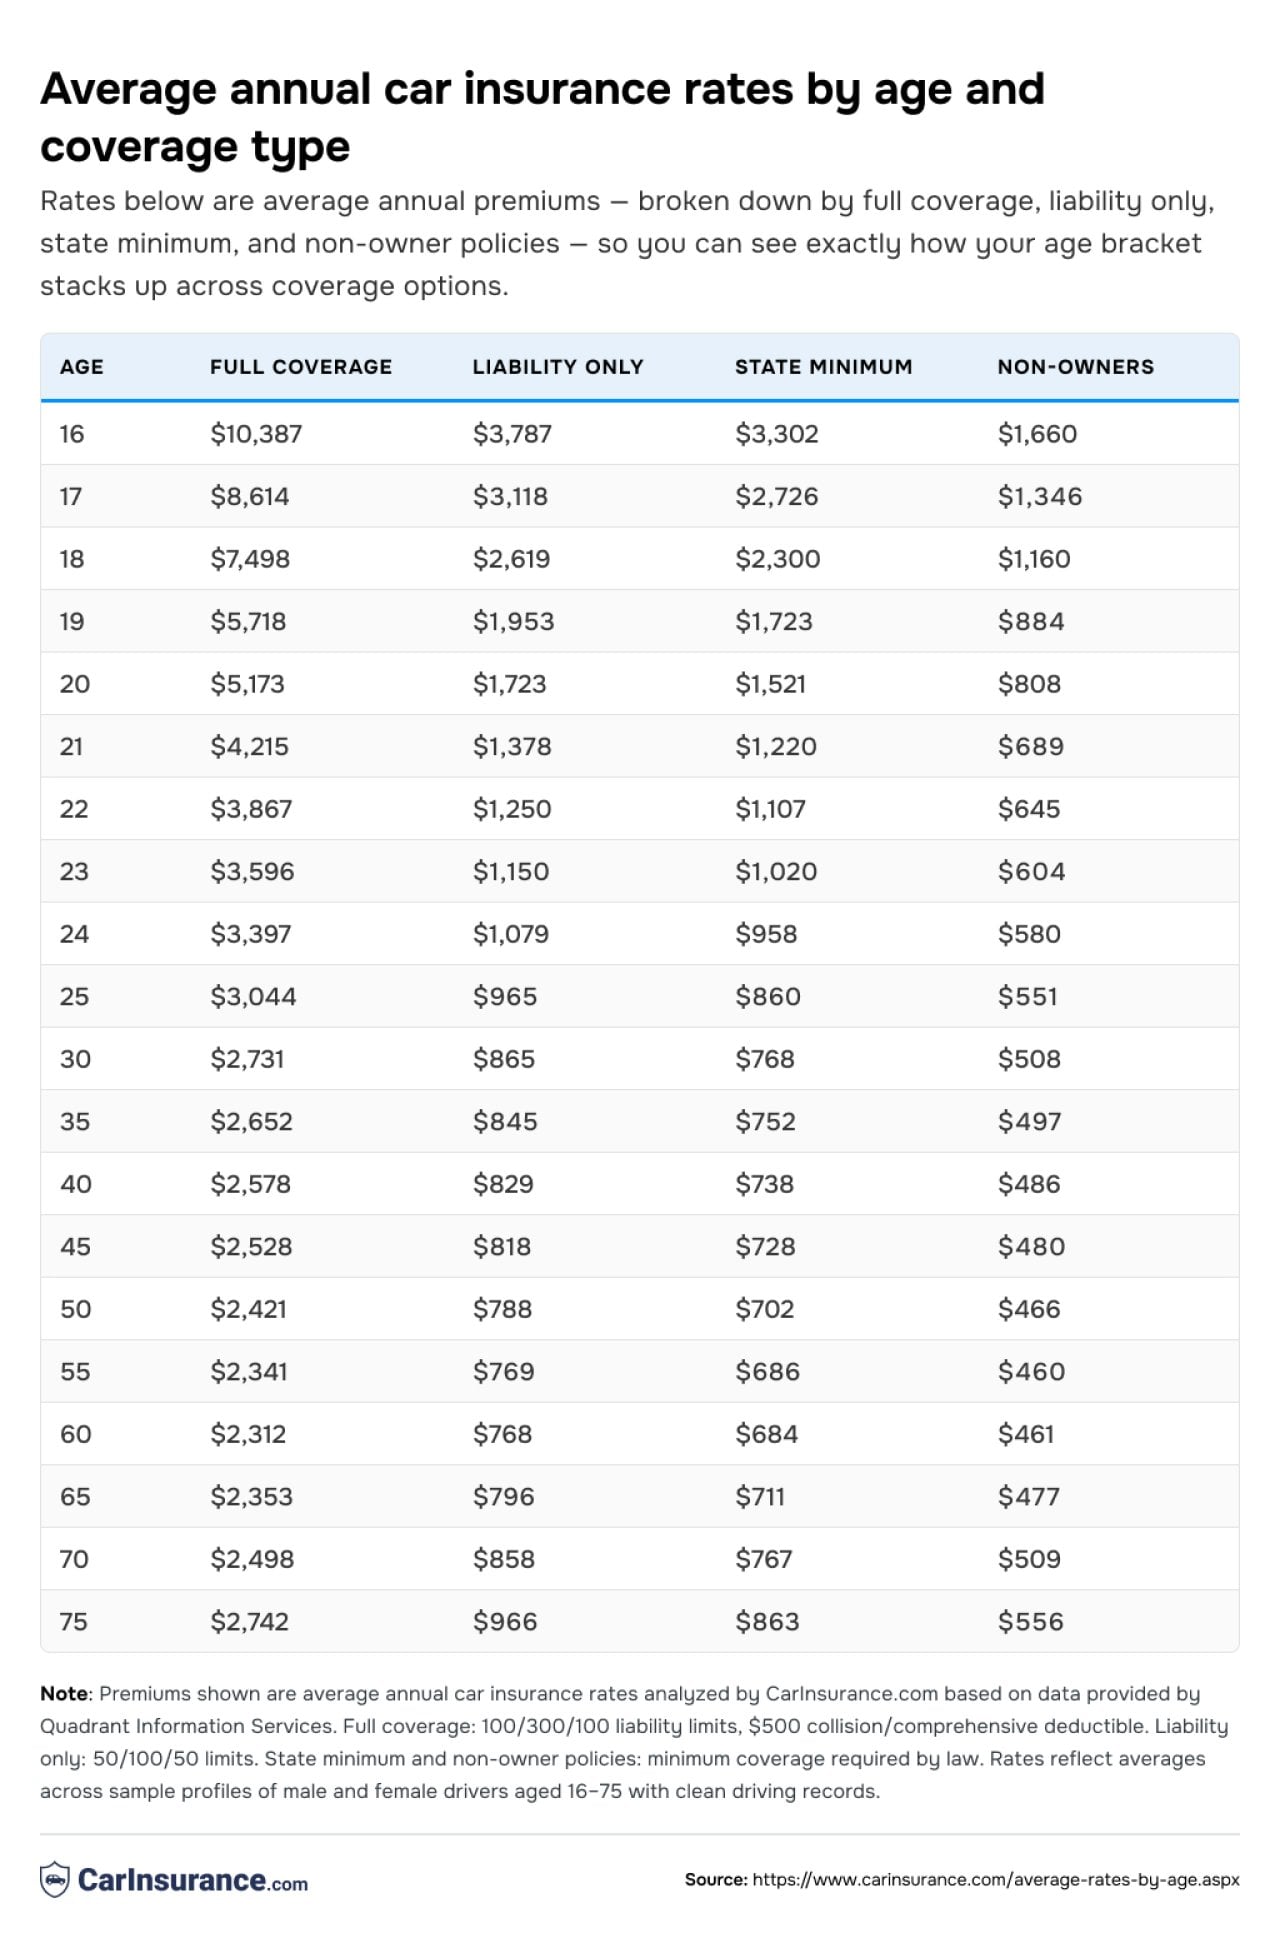Click the $466 non-owners value at age 50
The image size is (1280, 1938).
(x=1029, y=1309)
